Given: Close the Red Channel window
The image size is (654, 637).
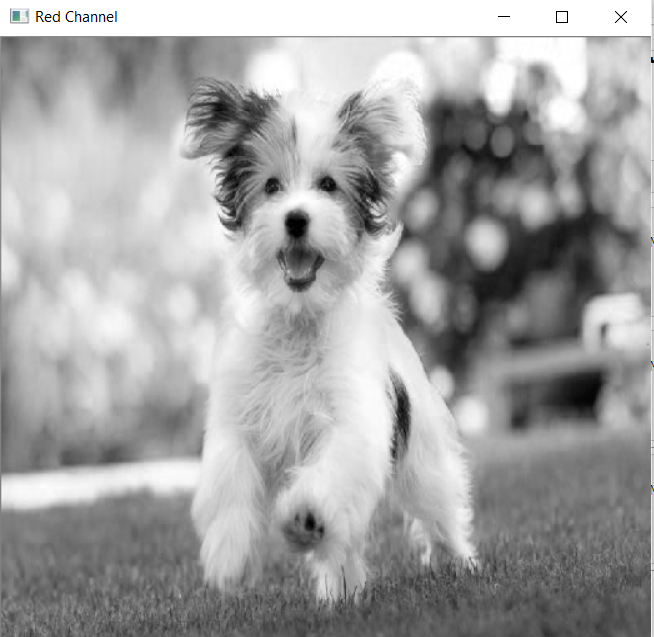Looking at the screenshot, I should tap(621, 17).
